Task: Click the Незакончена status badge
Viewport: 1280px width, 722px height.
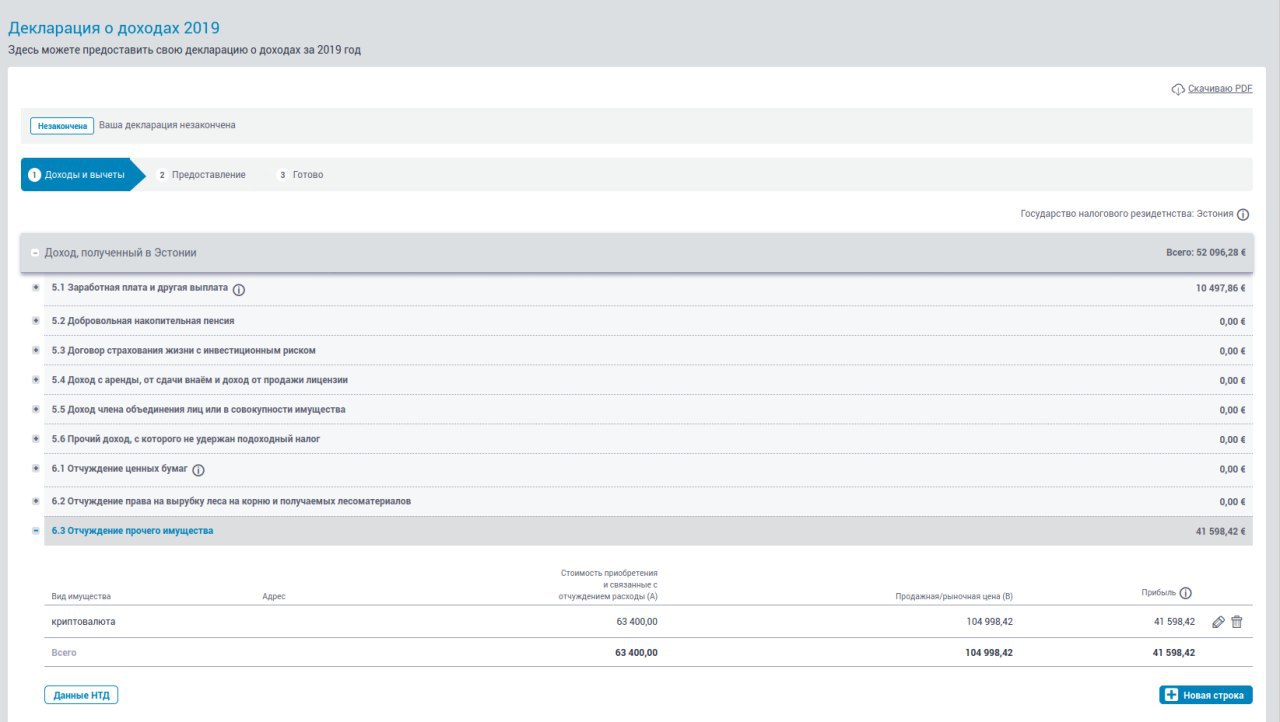Action: 62,126
